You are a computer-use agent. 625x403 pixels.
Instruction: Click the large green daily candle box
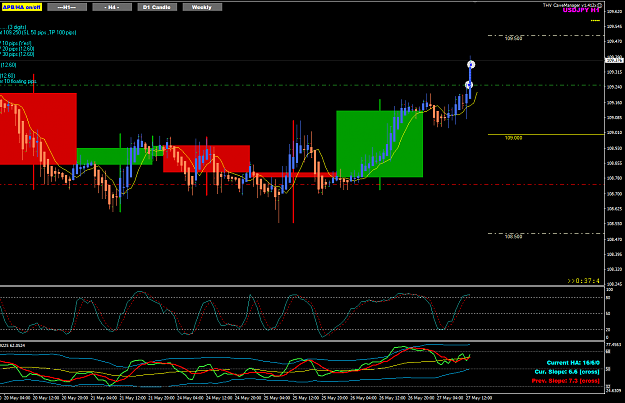point(379,144)
